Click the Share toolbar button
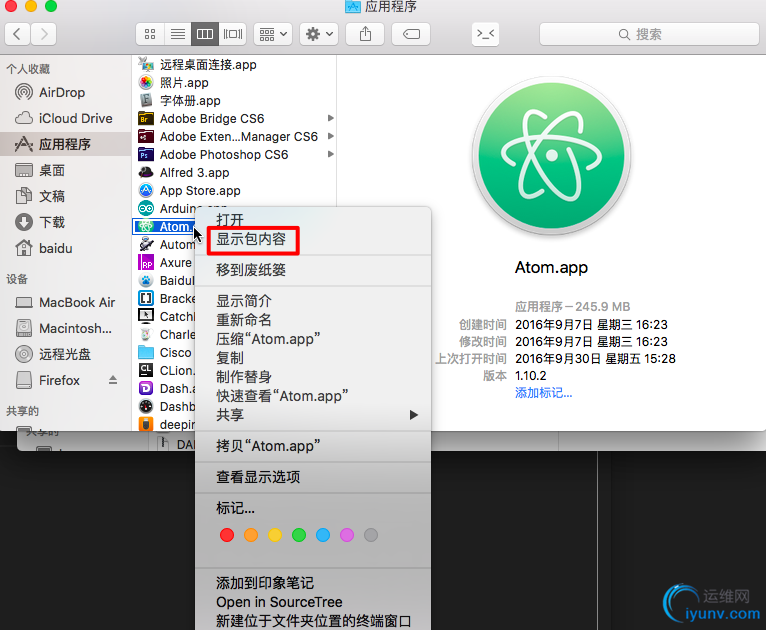766x630 pixels. point(365,34)
